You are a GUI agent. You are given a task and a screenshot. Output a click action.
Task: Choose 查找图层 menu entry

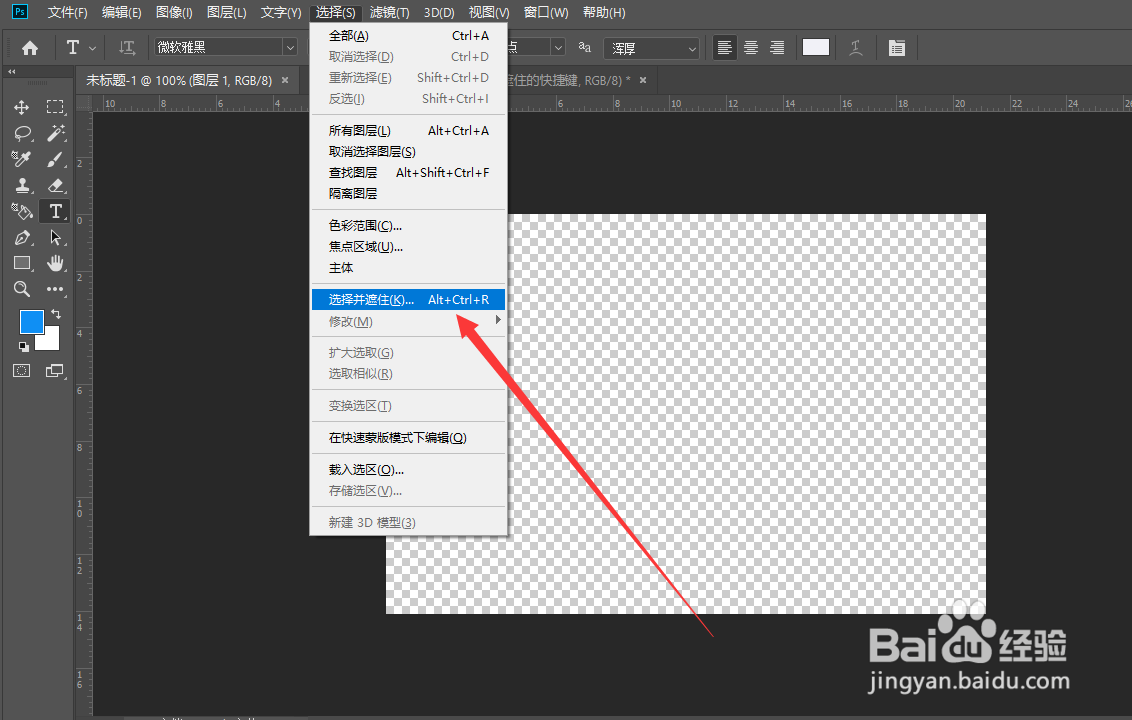tap(408, 173)
